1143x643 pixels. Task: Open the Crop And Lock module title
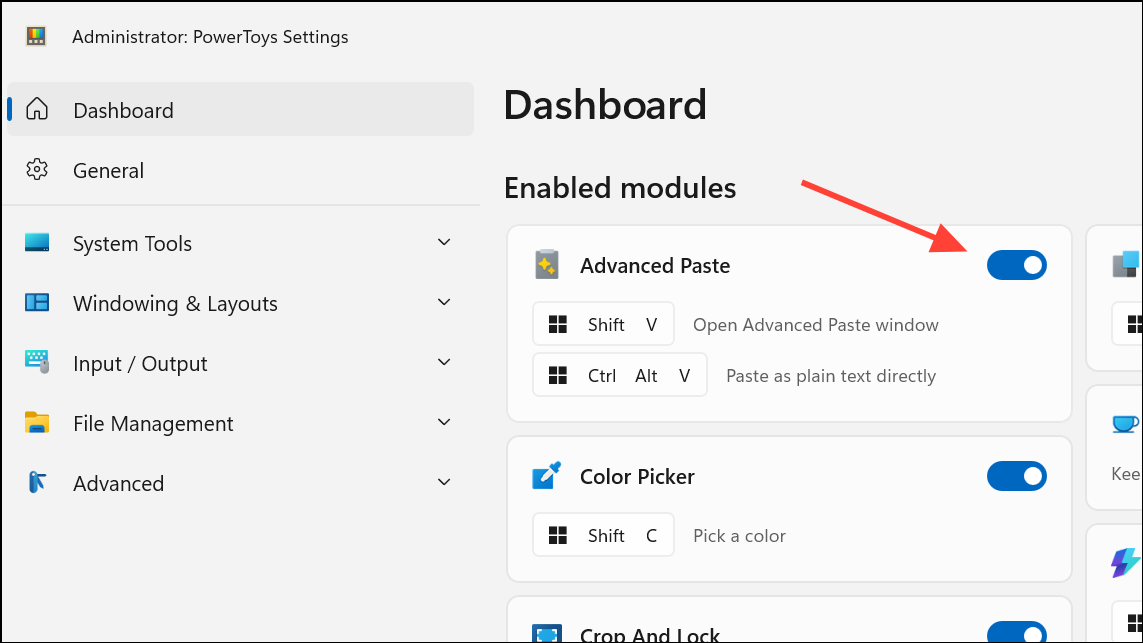[x=649, y=634]
